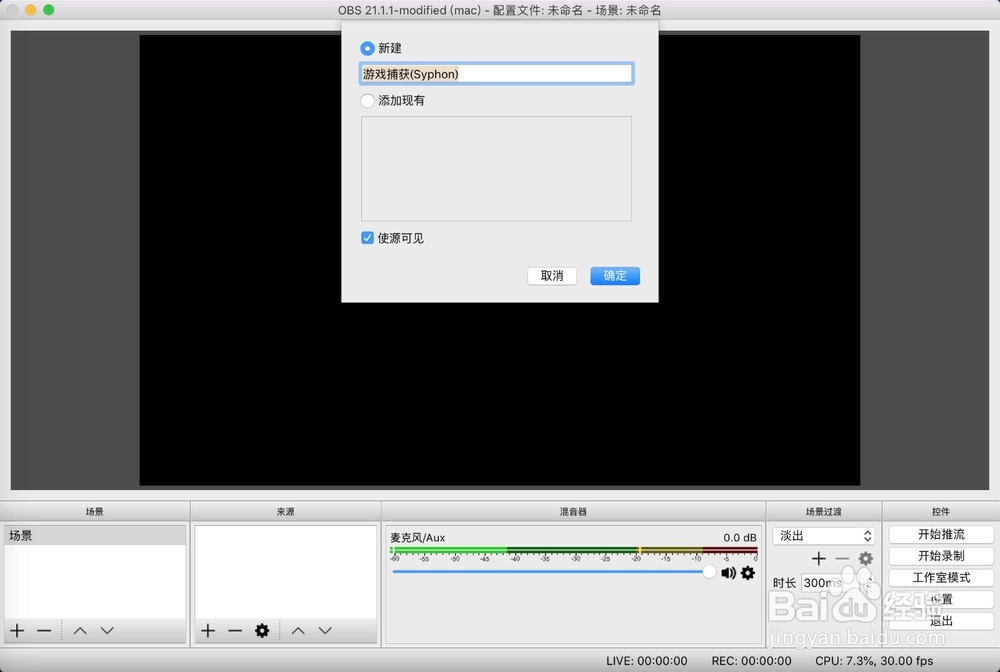1000x672 pixels.
Task: Remove scene transition with minus icon
Action: click(842, 559)
